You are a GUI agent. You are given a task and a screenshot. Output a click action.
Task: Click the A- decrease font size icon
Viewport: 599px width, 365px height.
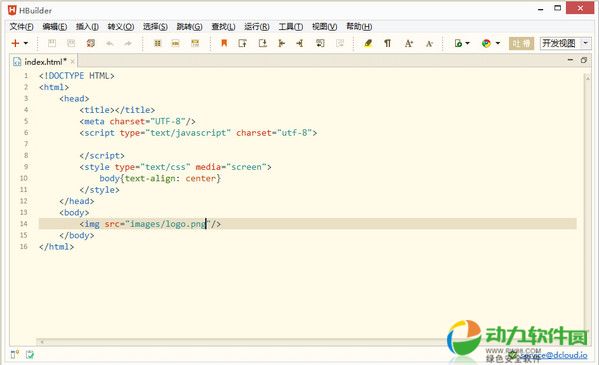click(x=429, y=44)
